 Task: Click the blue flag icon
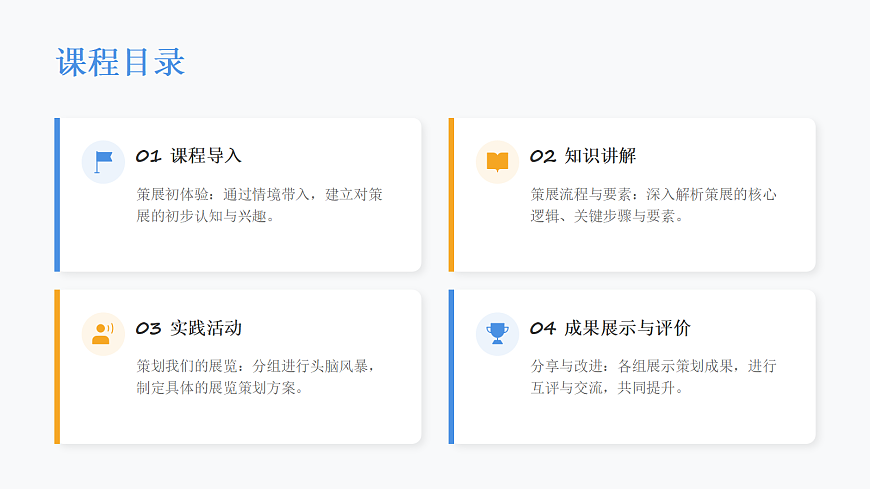(x=103, y=161)
